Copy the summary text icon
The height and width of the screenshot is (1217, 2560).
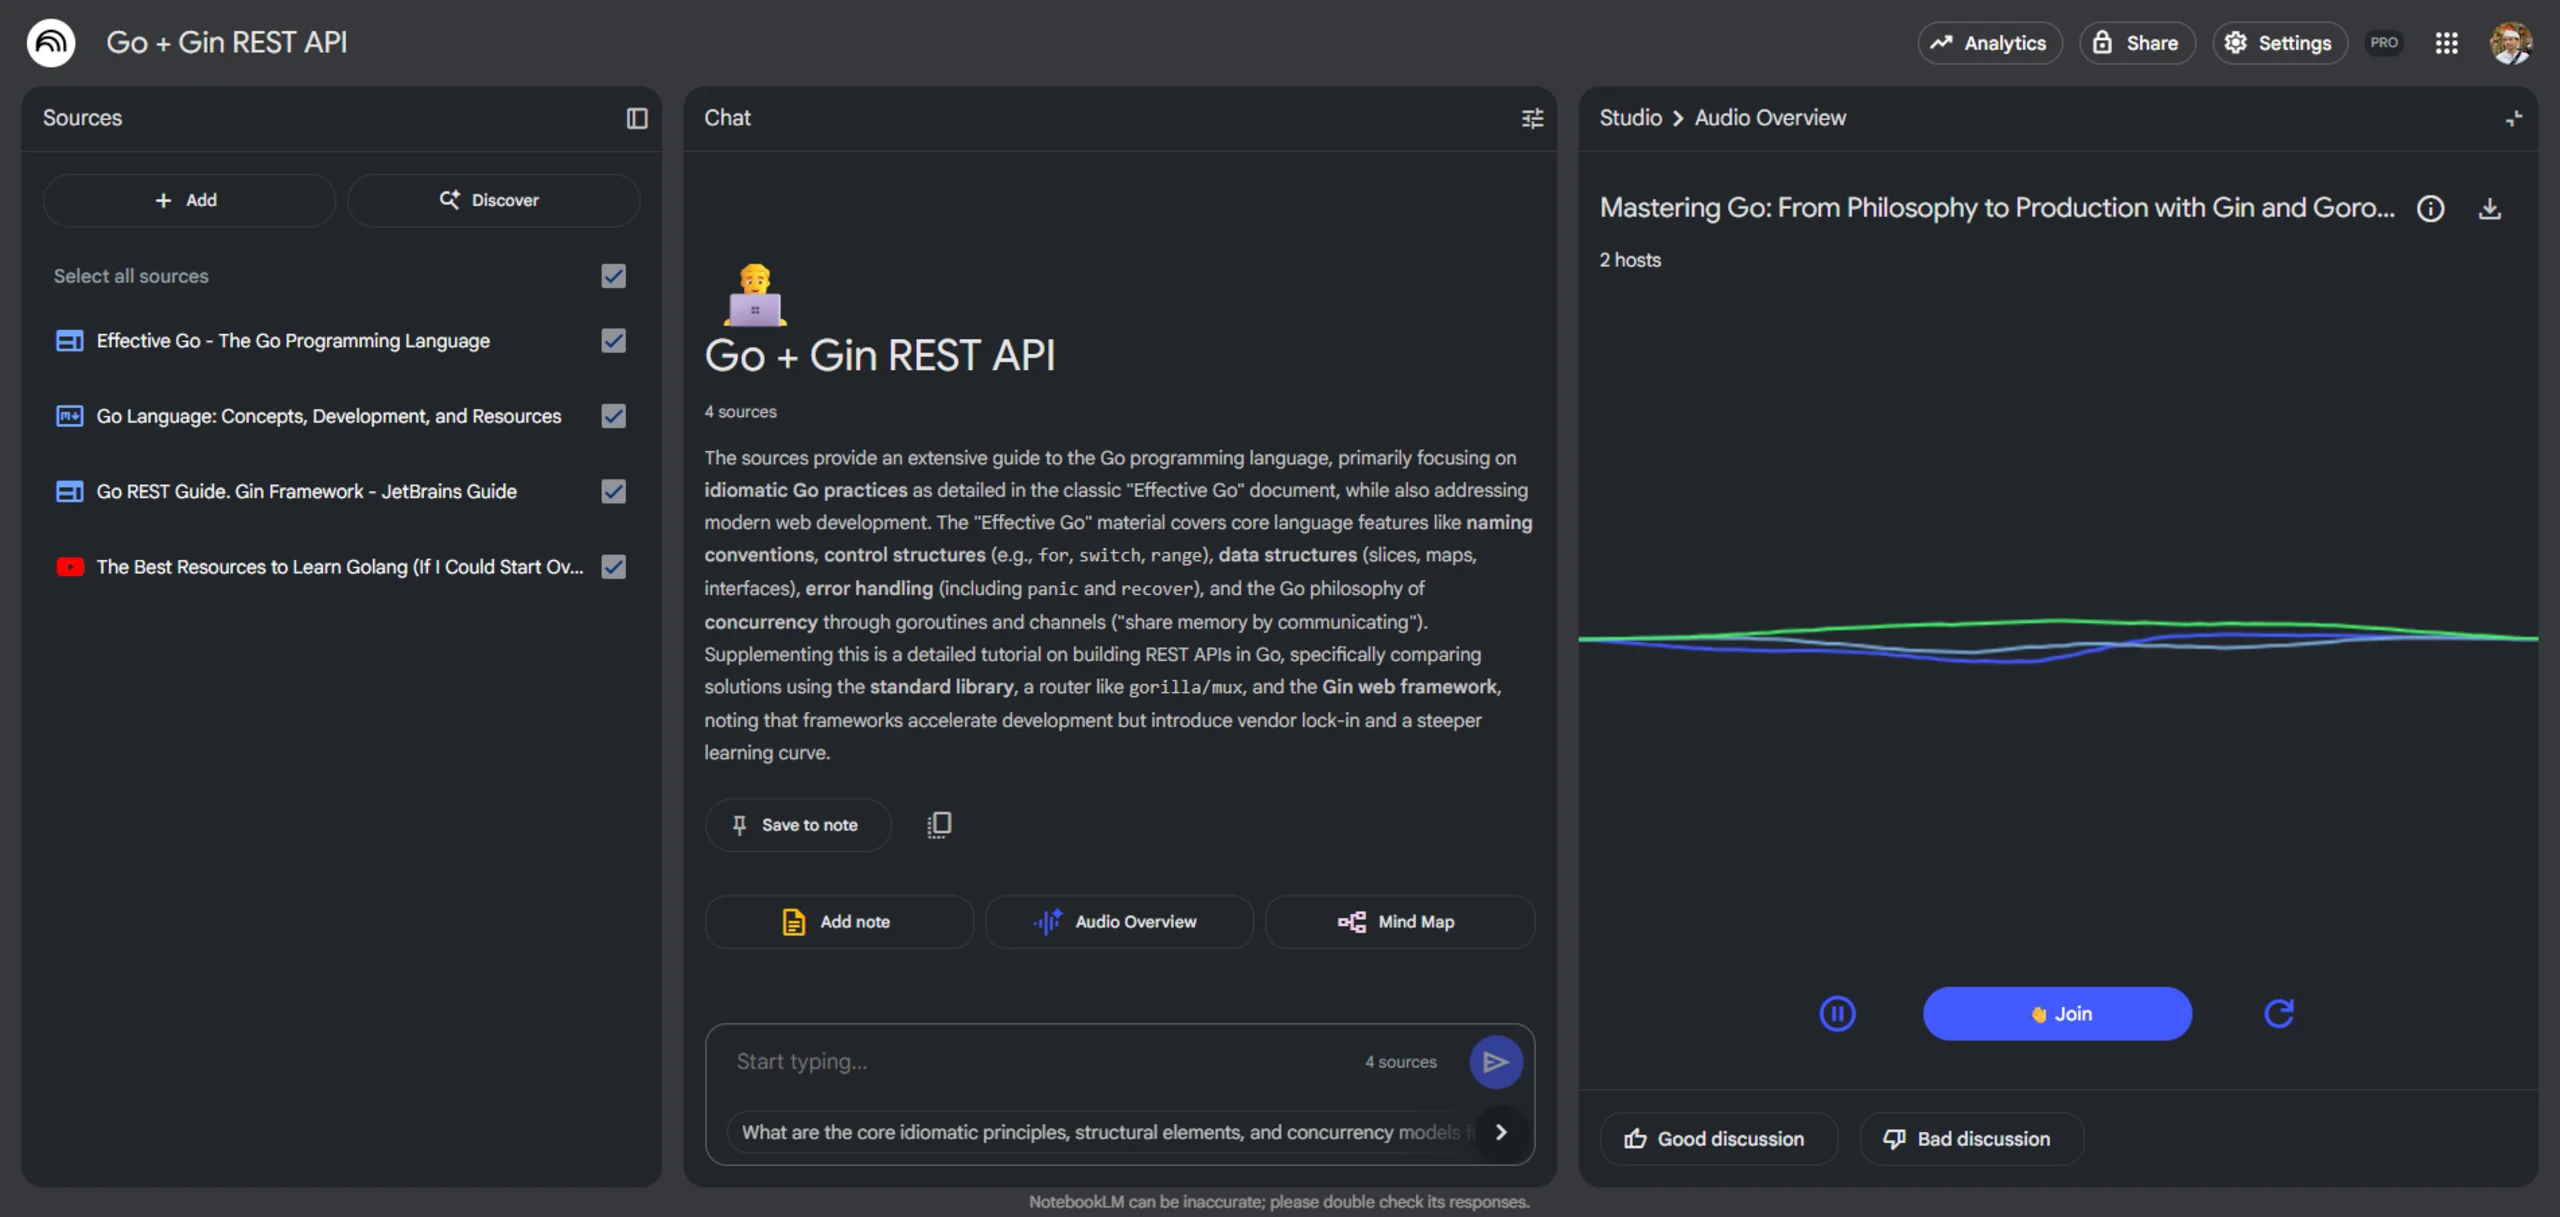pos(938,824)
